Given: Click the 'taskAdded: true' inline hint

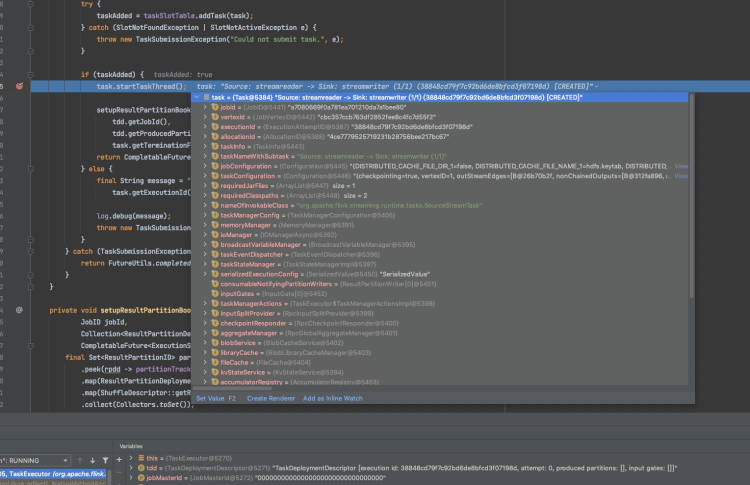Looking at the screenshot, I should pos(183,75).
